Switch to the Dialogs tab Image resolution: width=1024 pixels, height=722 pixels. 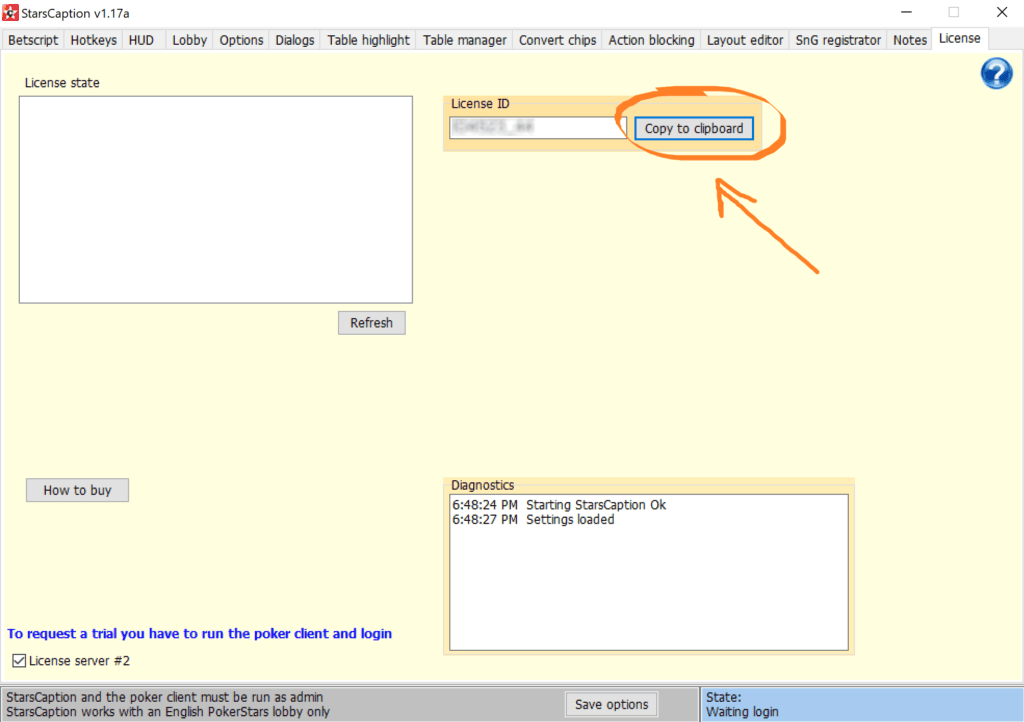click(295, 40)
